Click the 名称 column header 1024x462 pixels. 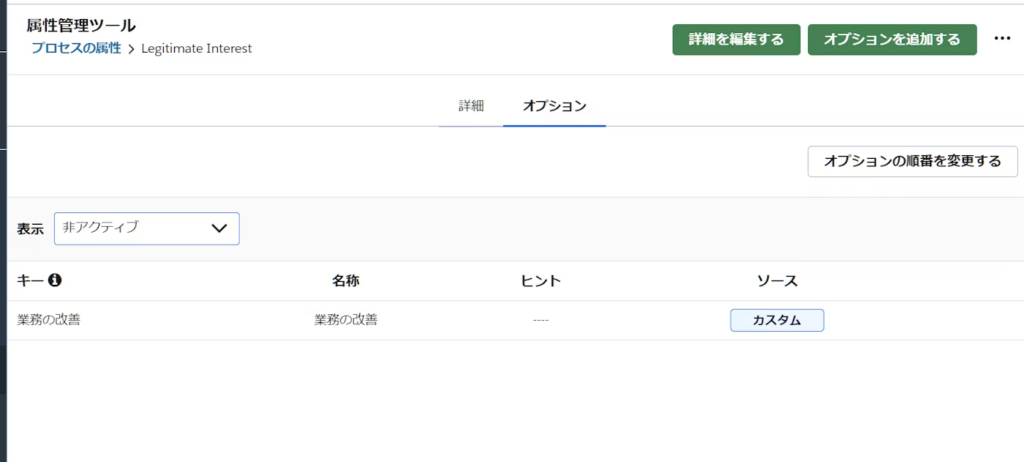tap(345, 281)
